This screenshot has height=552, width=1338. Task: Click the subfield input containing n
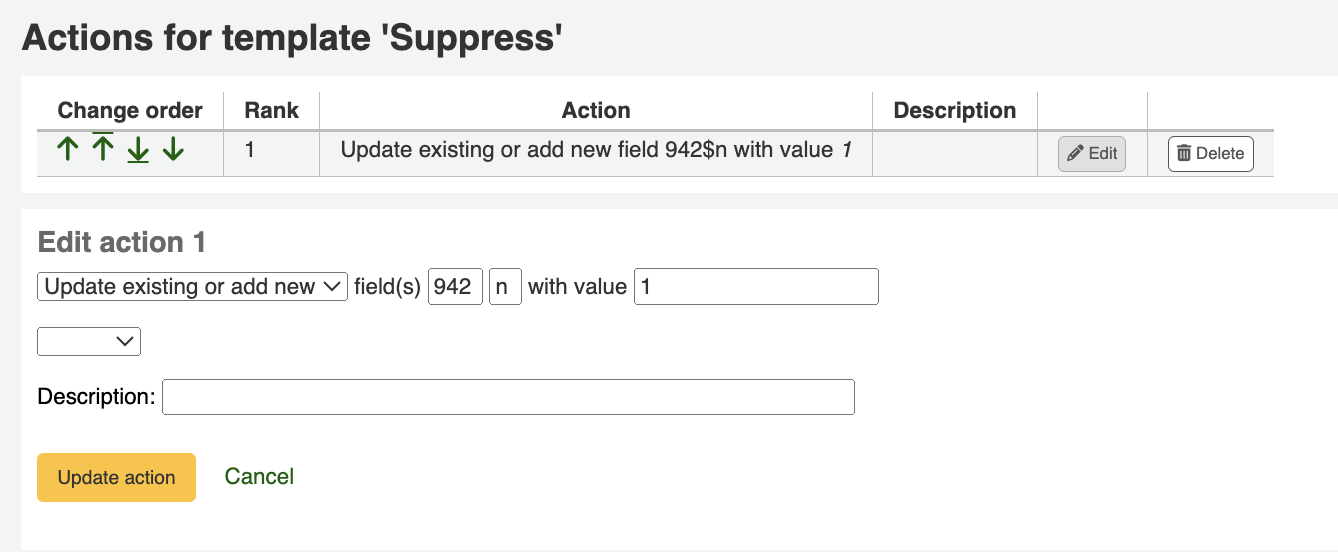505,287
